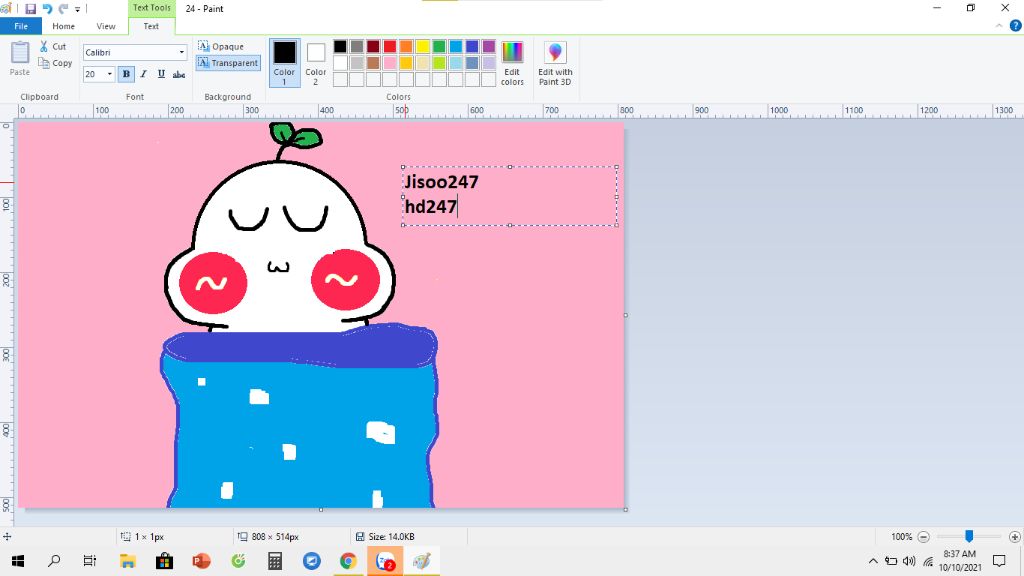Zoom in using the plus button
Image resolution: width=1024 pixels, height=576 pixels.
pyautogui.click(x=1014, y=537)
